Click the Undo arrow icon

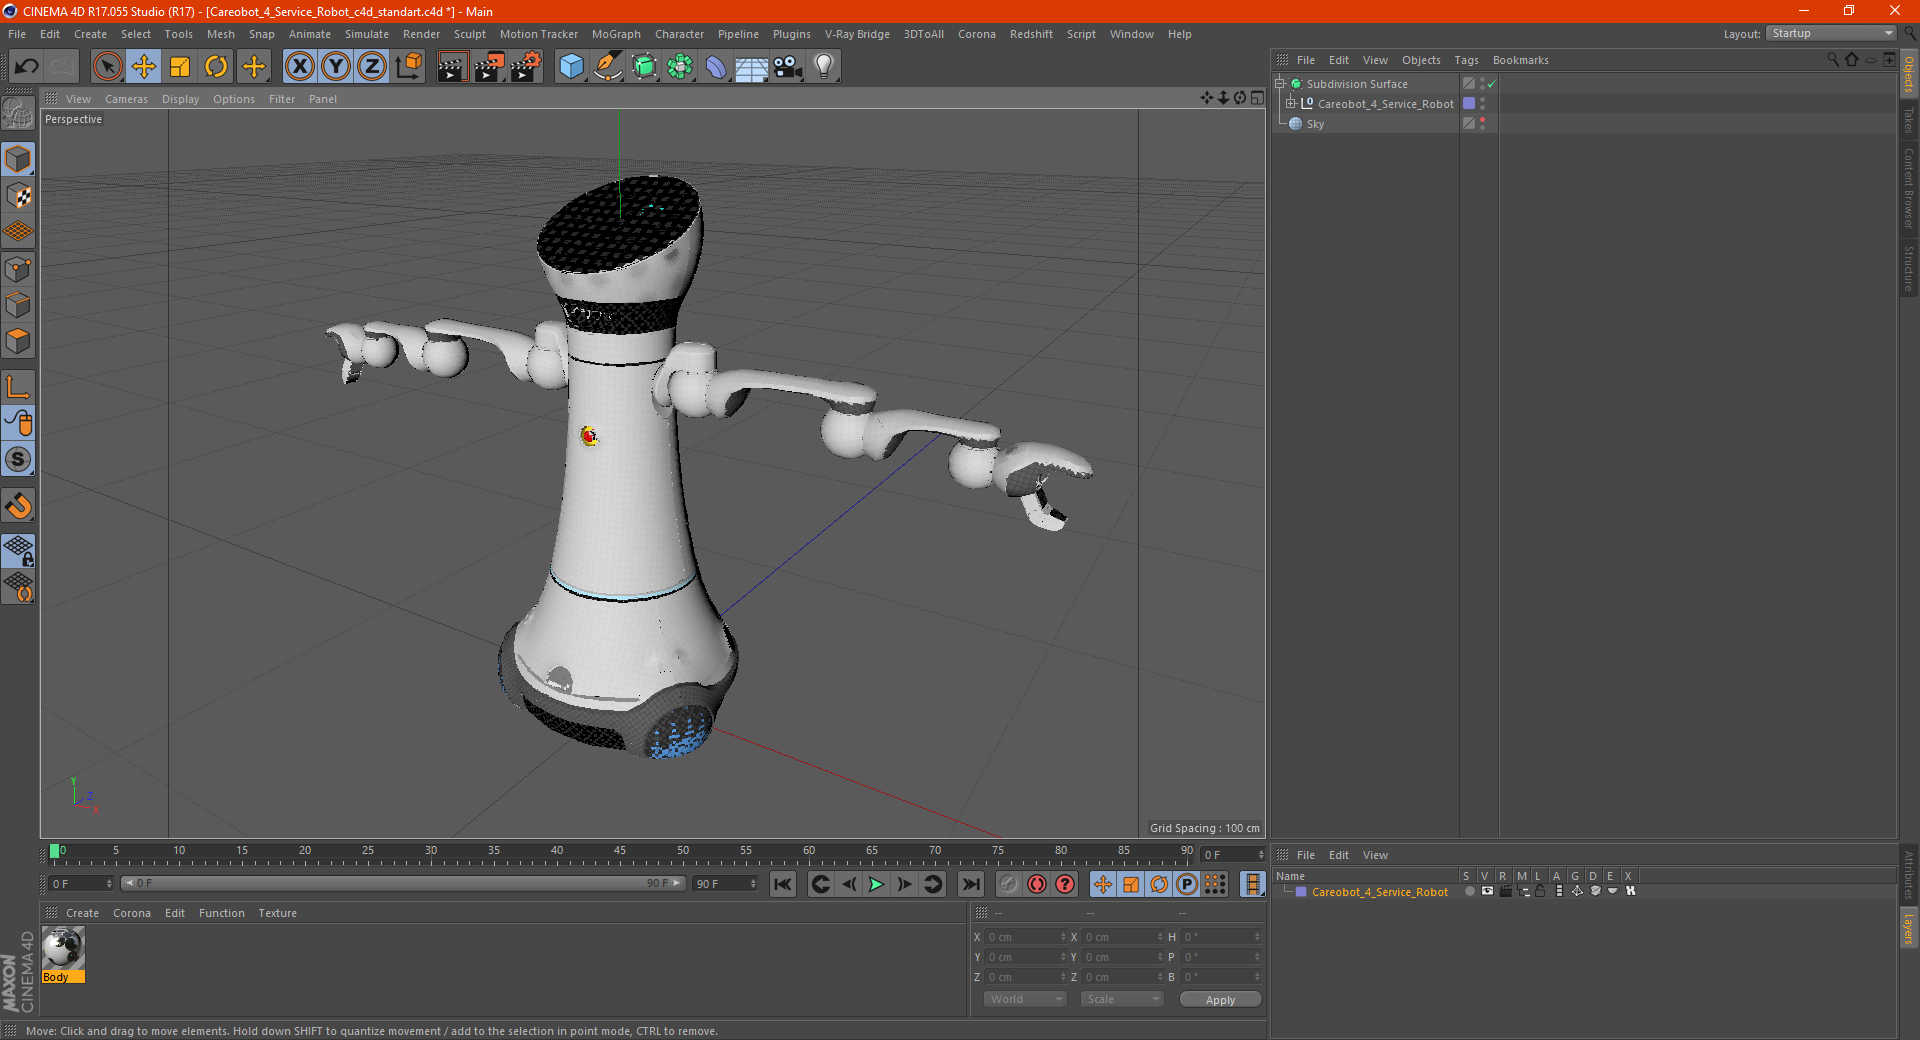pyautogui.click(x=27, y=67)
